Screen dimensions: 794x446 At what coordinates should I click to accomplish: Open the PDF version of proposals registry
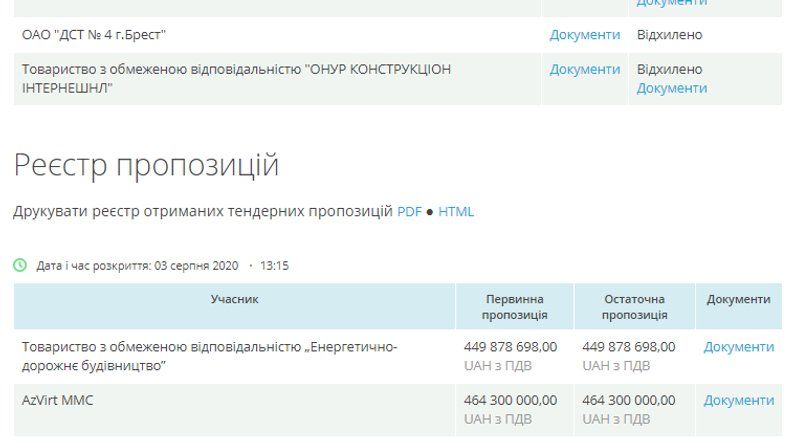(x=409, y=212)
